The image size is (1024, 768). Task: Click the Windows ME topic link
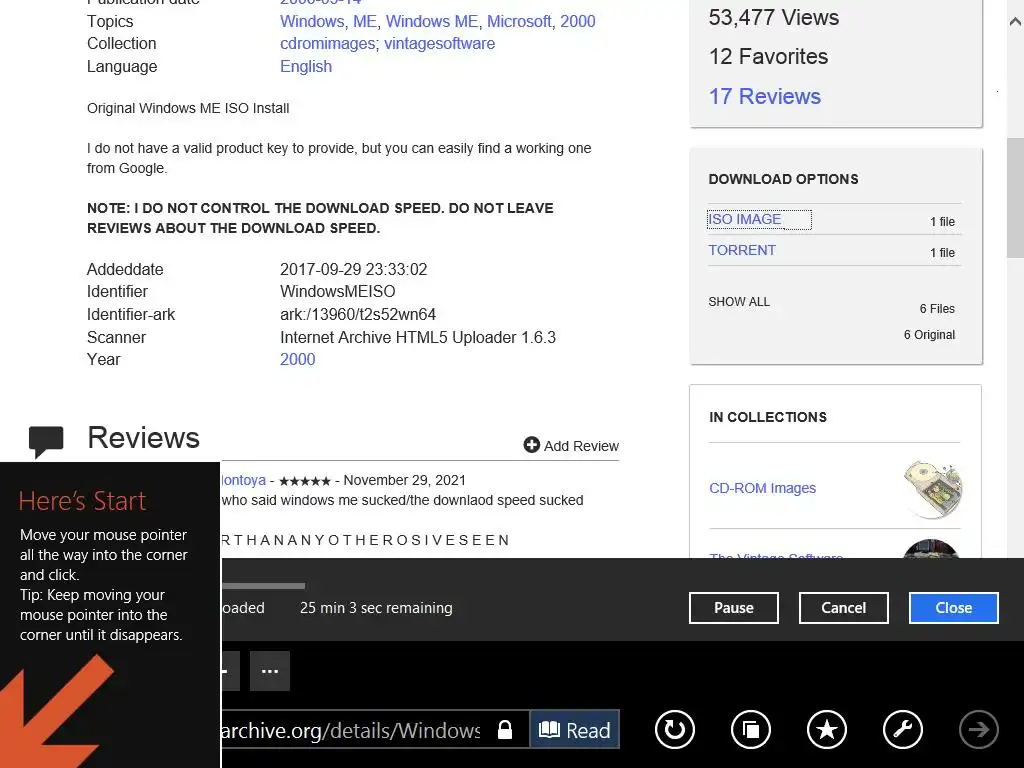[432, 22]
